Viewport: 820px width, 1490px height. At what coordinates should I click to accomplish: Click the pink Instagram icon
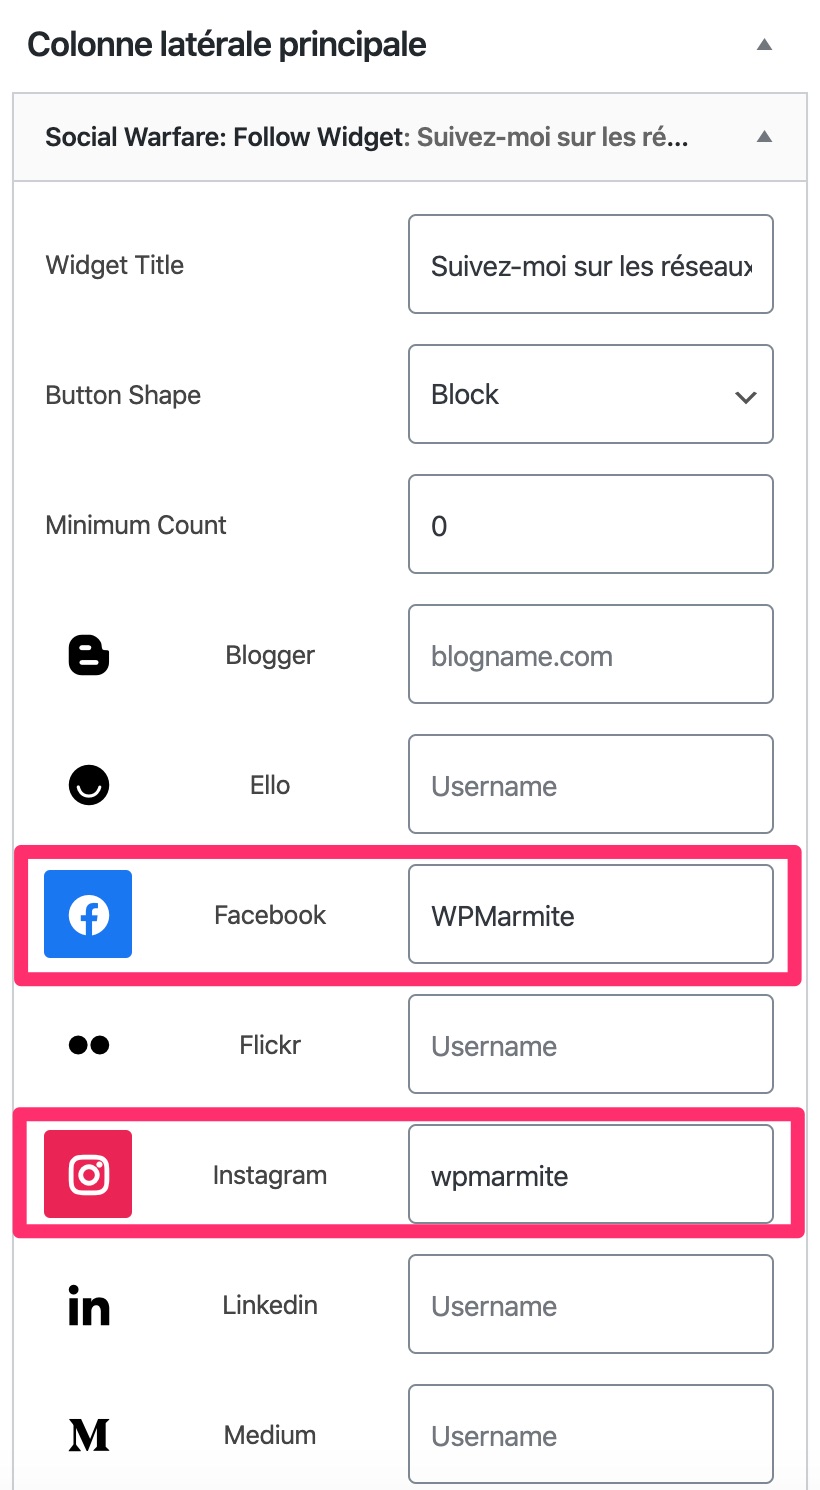88,1175
